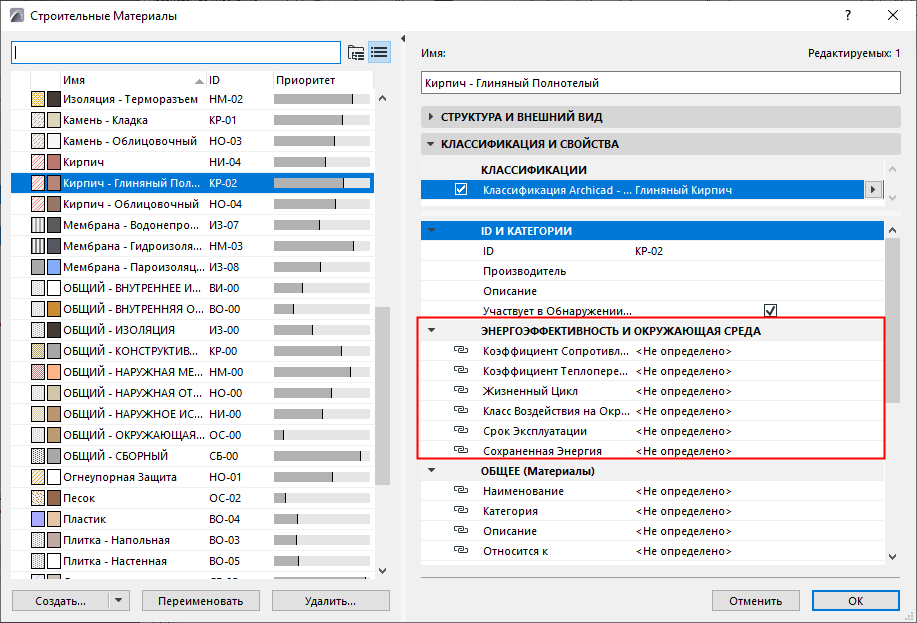The height and width of the screenshot is (623, 917).
Task: Click link icon beside Относится к
Action: point(461,550)
